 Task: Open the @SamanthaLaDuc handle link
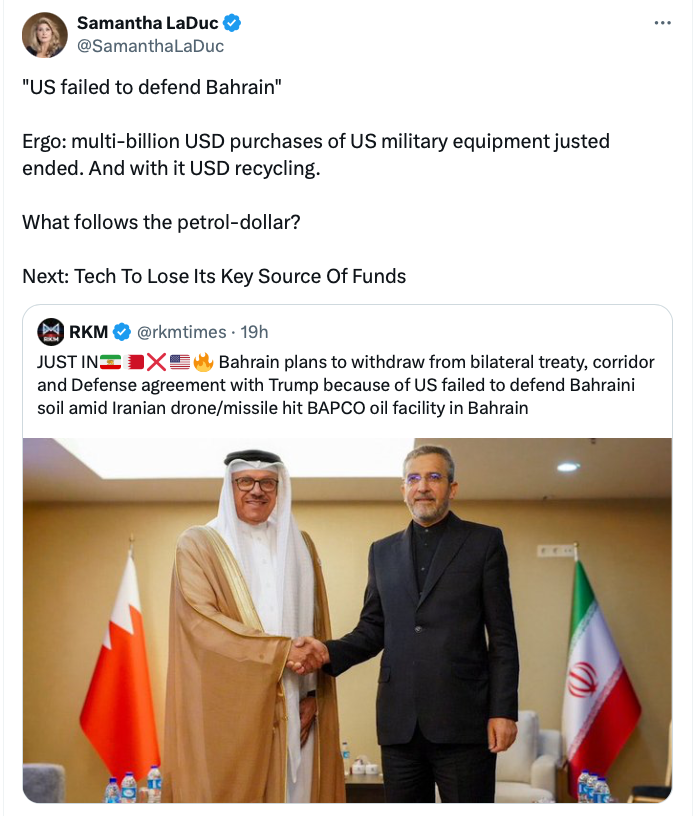[150, 46]
